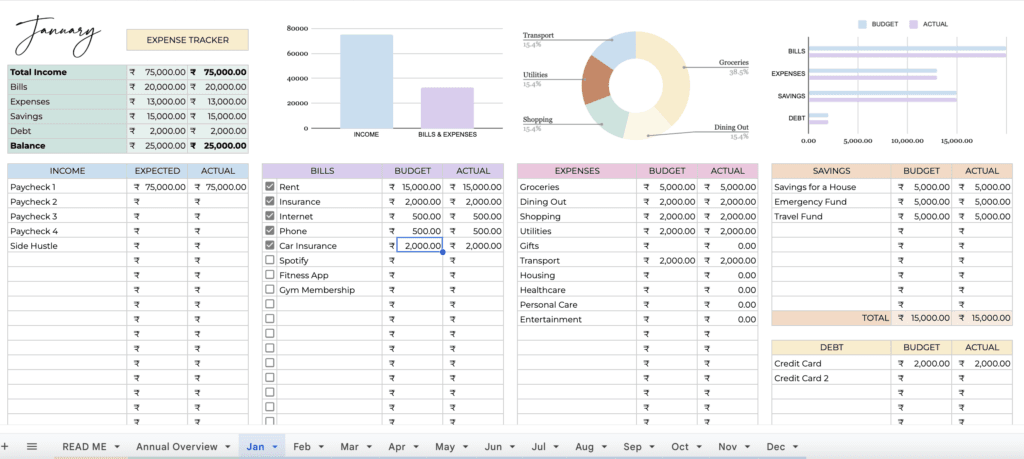Open the Jan tab dropdown arrow
Viewport: 1024px width, 459px height.
275,447
